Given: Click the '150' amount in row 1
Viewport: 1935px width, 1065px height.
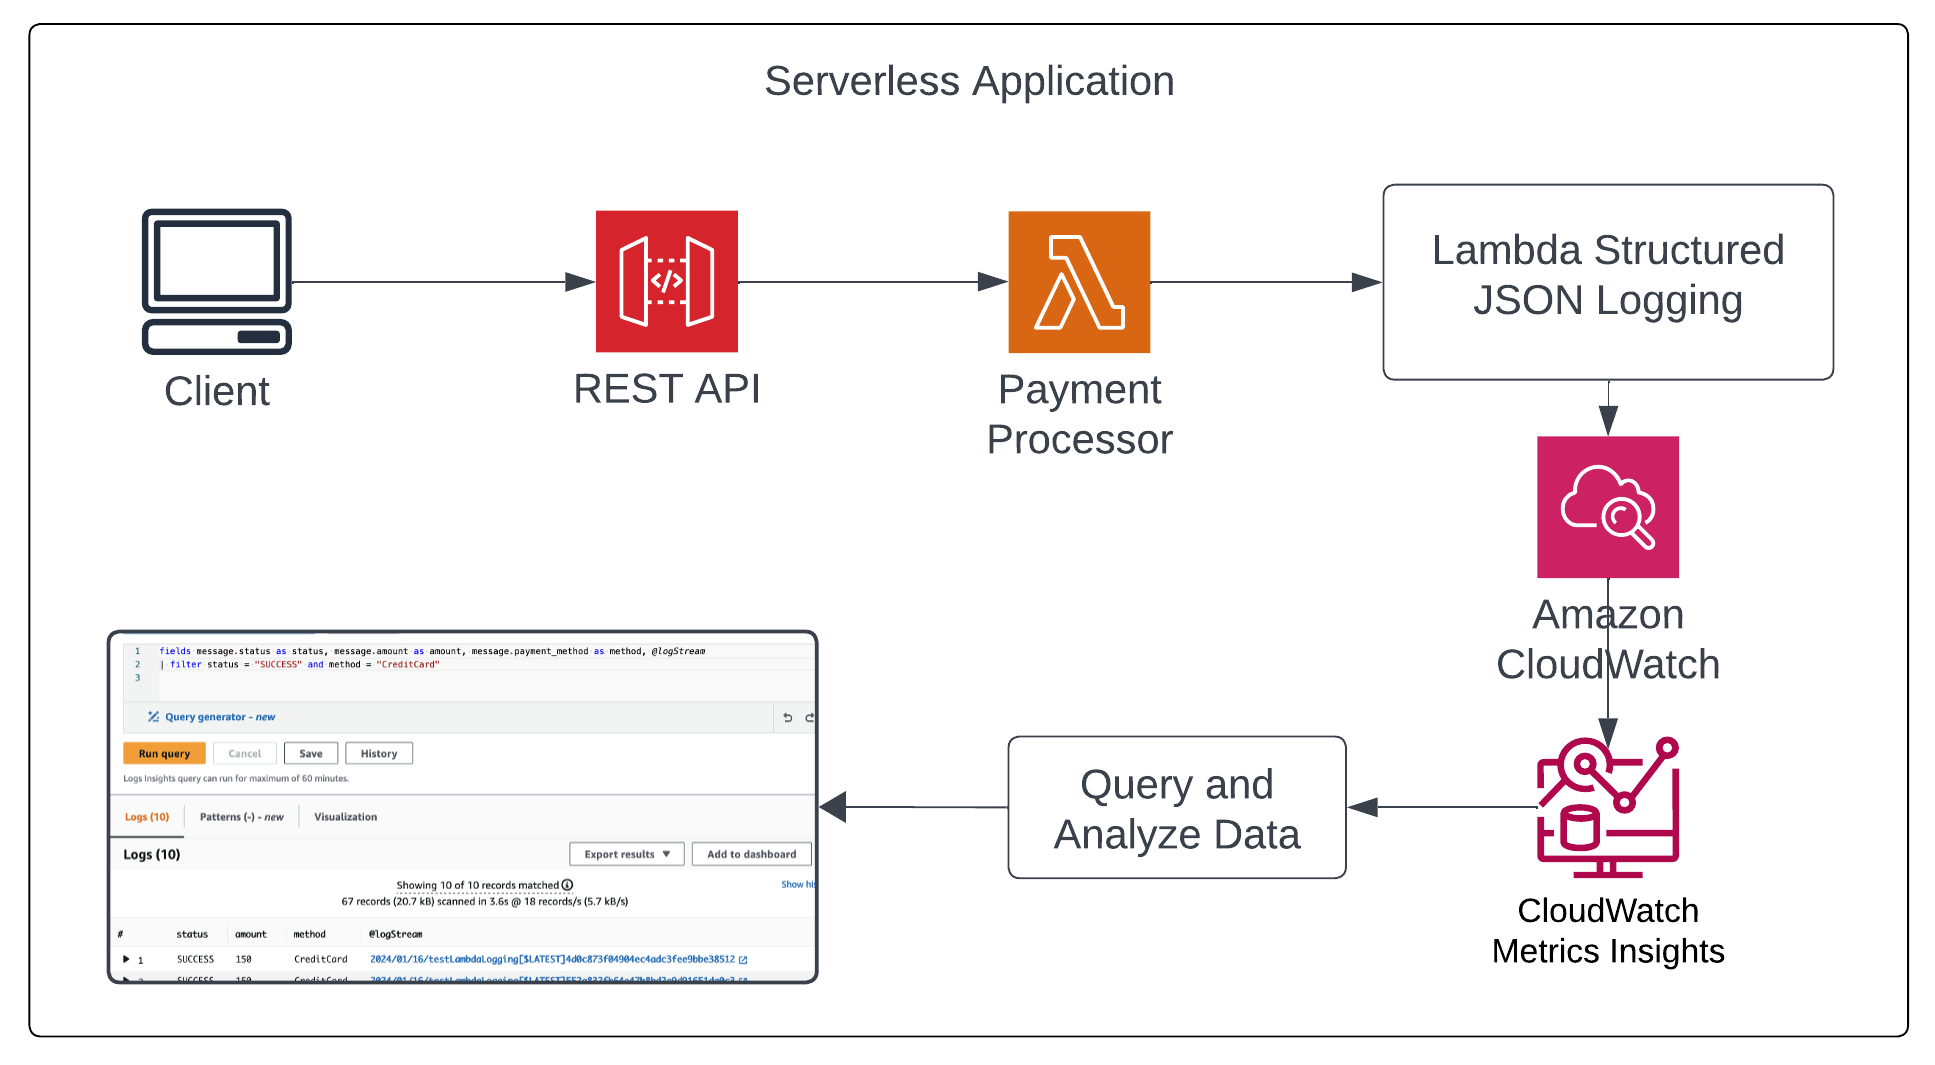Looking at the screenshot, I should [x=244, y=959].
